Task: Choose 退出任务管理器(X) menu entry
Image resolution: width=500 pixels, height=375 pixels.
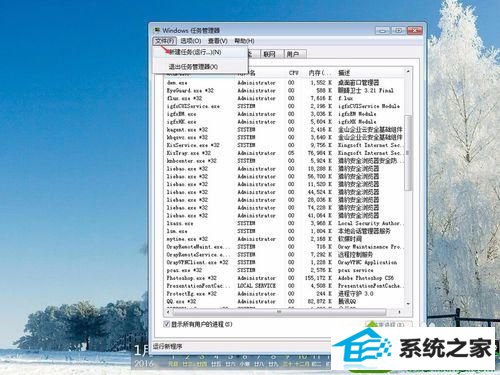Action: (200, 67)
